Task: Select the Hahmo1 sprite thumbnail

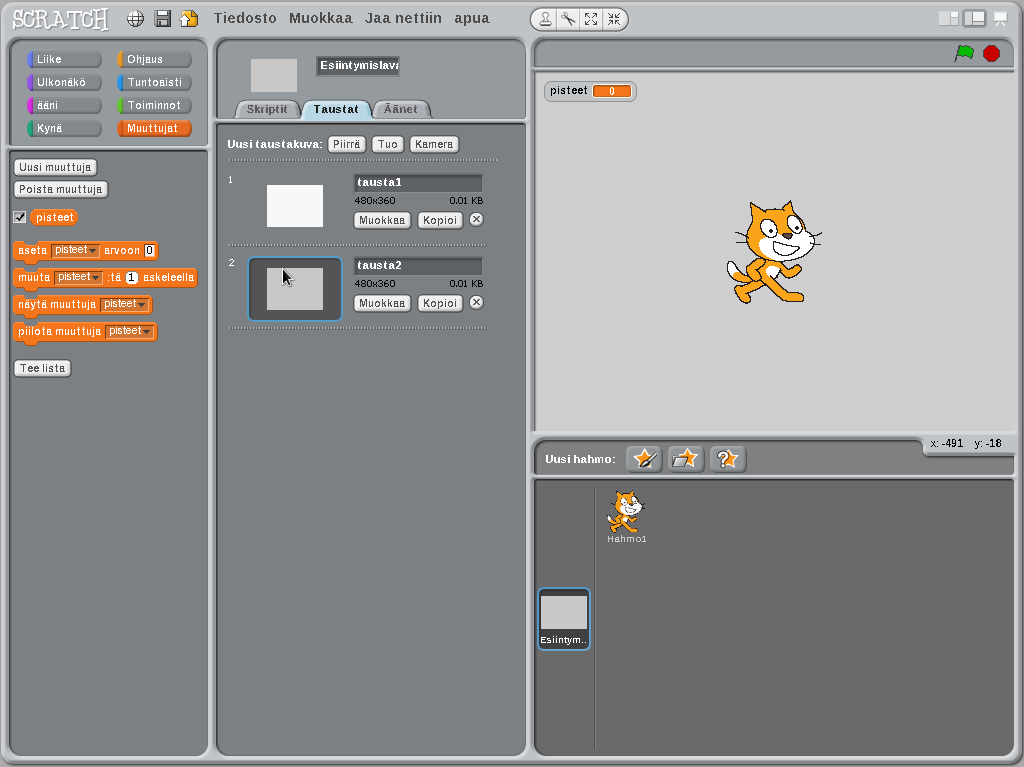Action: (626, 517)
